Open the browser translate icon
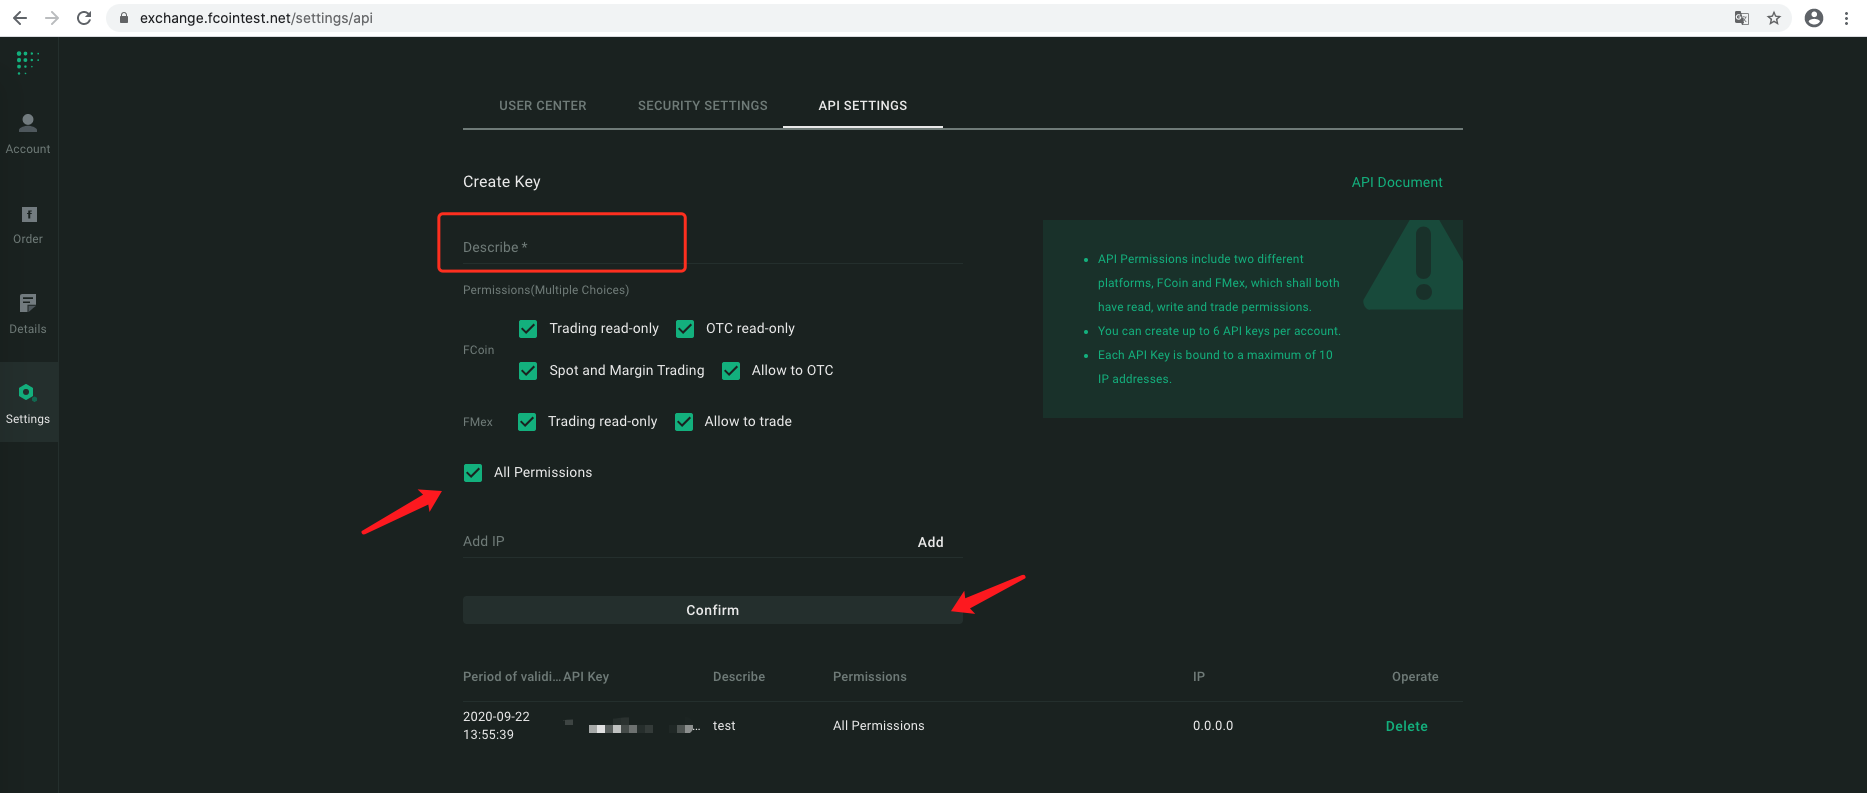 point(1742,18)
